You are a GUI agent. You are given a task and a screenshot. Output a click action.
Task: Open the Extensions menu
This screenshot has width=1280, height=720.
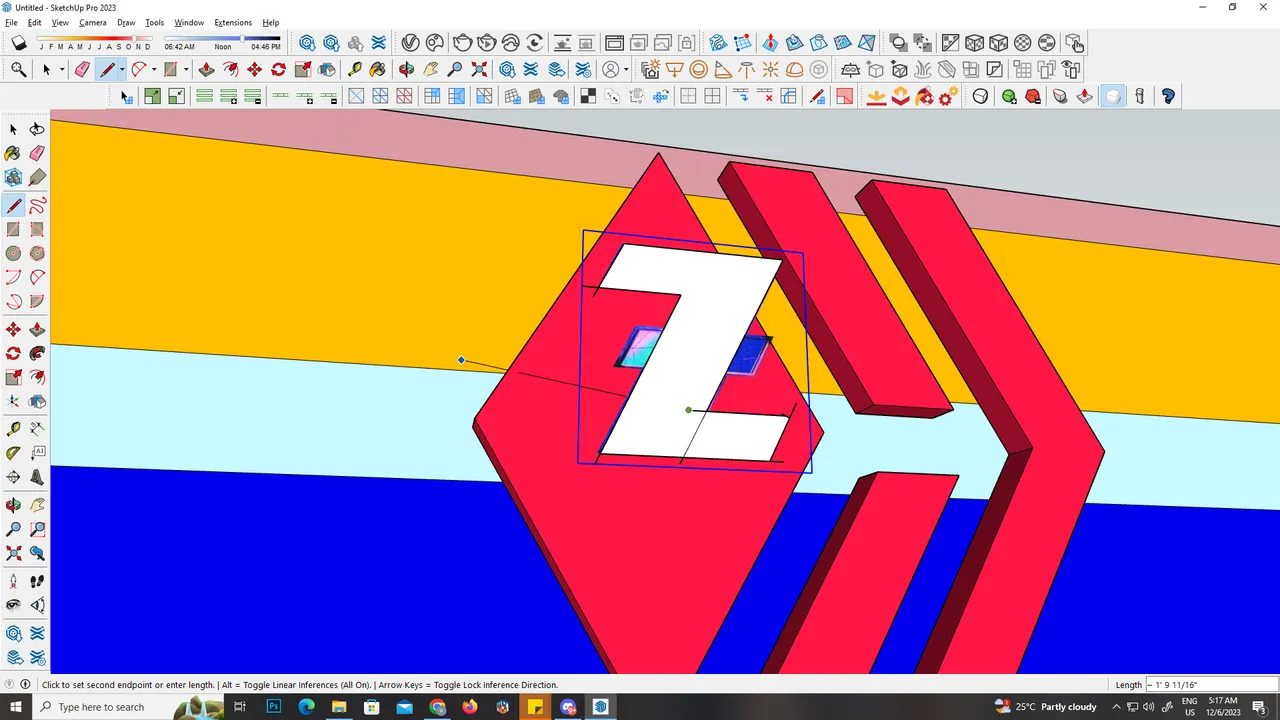tap(233, 22)
